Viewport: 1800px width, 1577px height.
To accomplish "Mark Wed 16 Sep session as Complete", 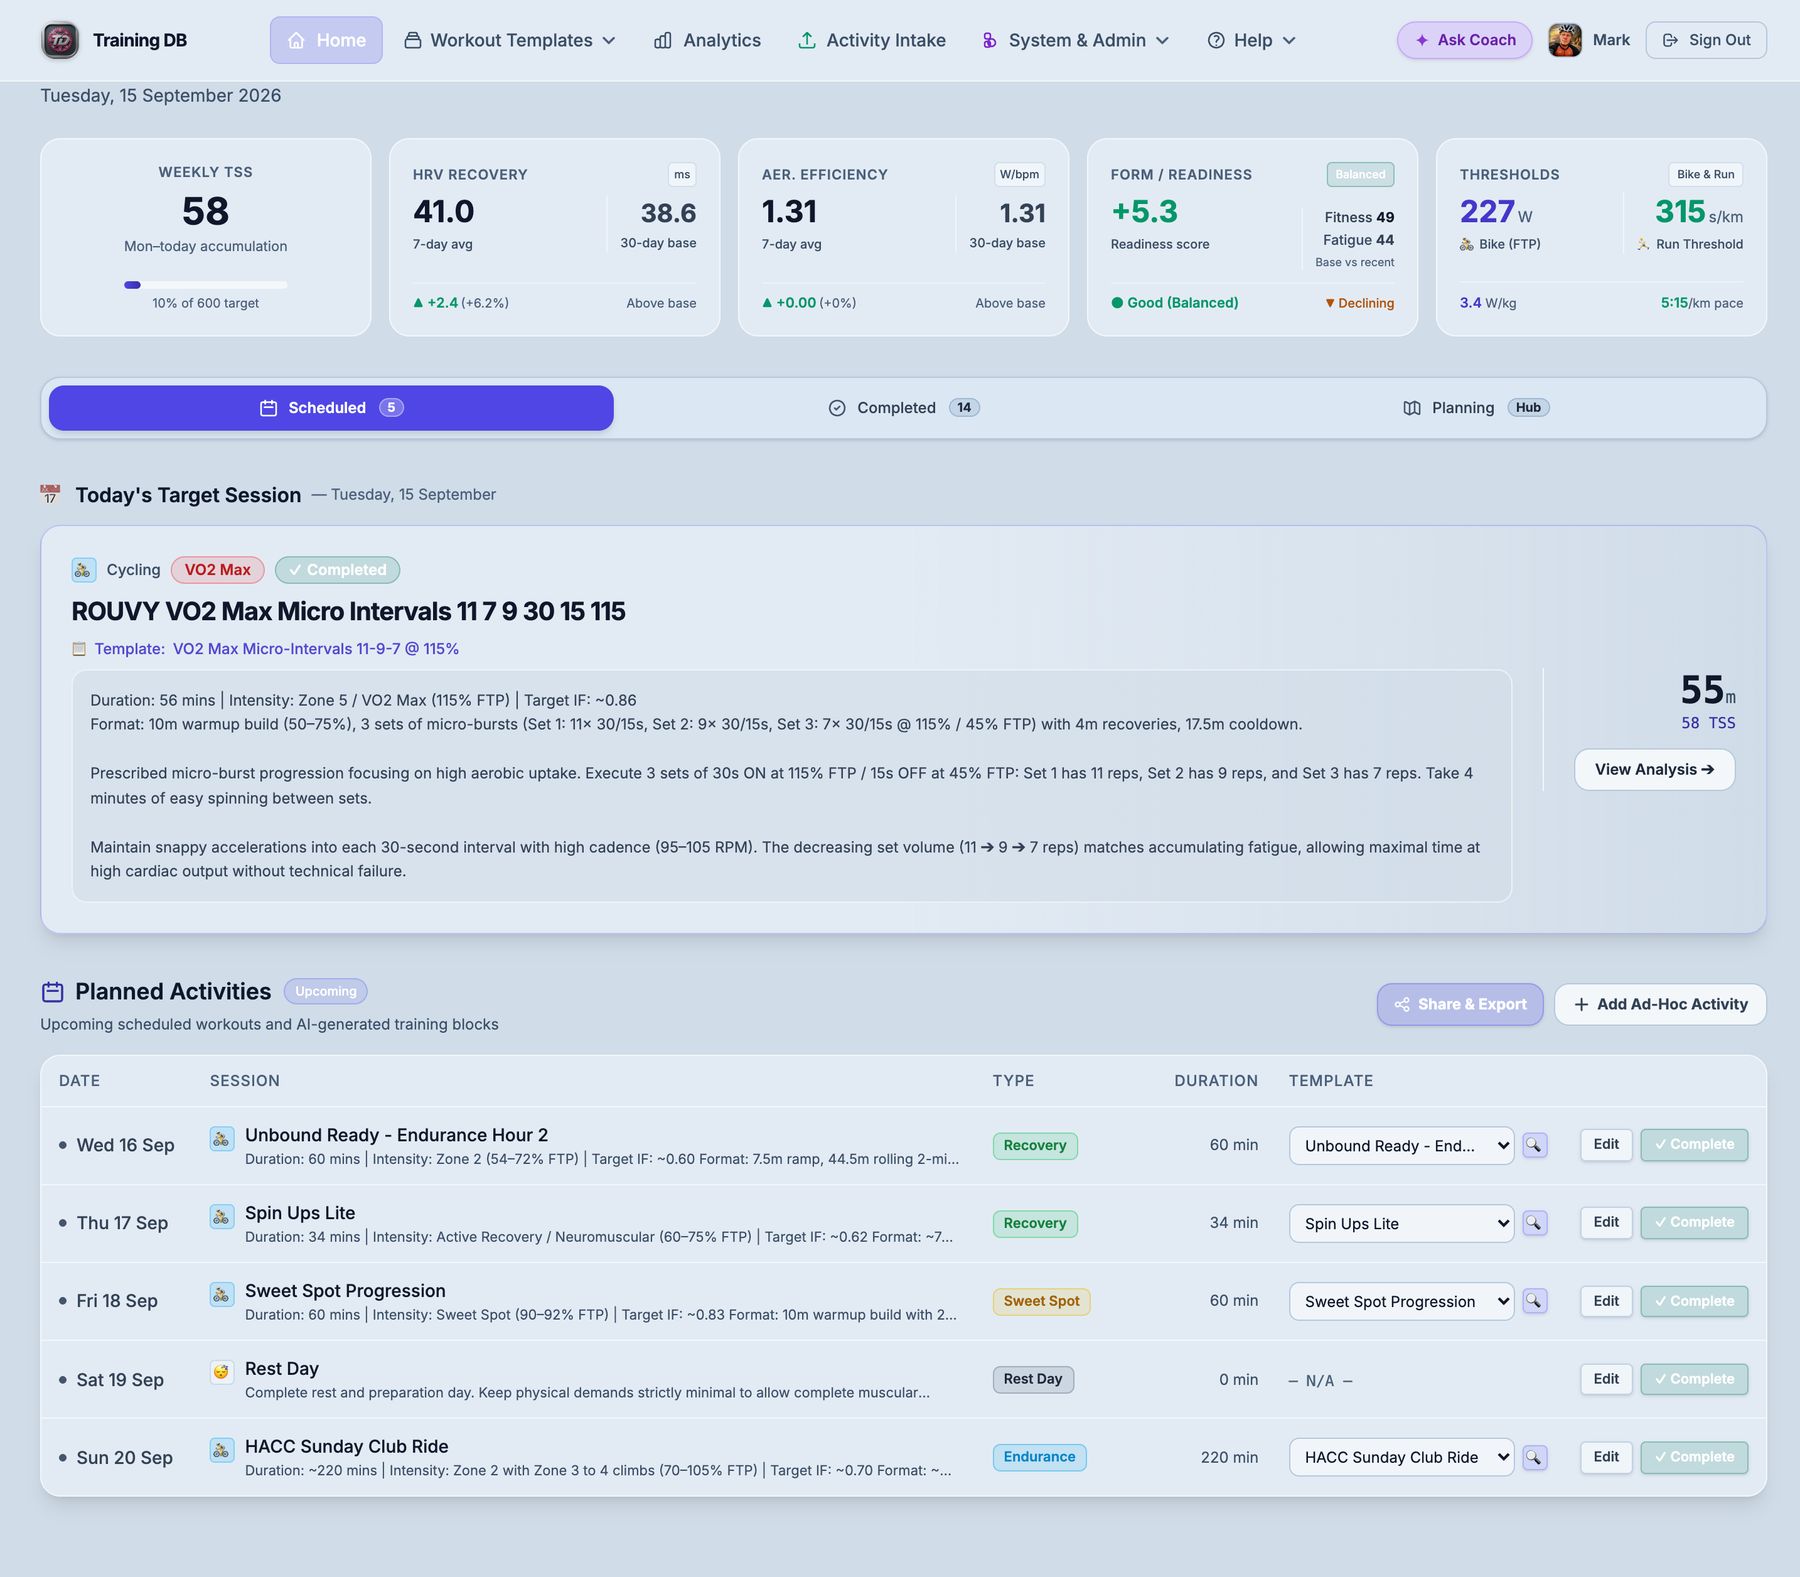I will click(1694, 1145).
